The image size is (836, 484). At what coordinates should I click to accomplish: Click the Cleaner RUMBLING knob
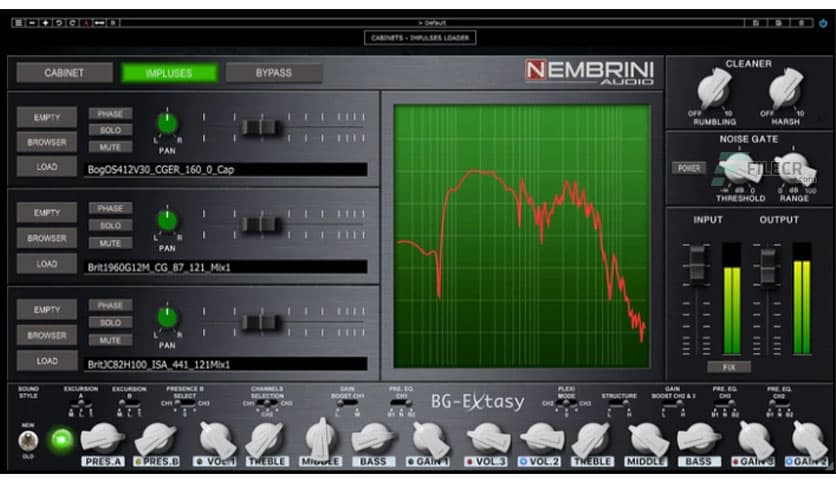pyautogui.click(x=714, y=90)
